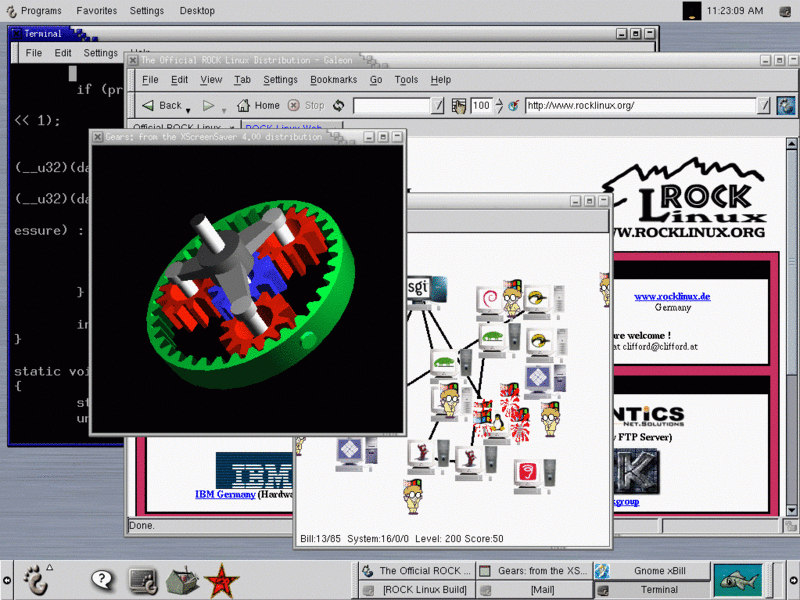The image size is (800, 600).
Task: Click the small icon in Galeon's status bar corner
Action: click(x=791, y=526)
